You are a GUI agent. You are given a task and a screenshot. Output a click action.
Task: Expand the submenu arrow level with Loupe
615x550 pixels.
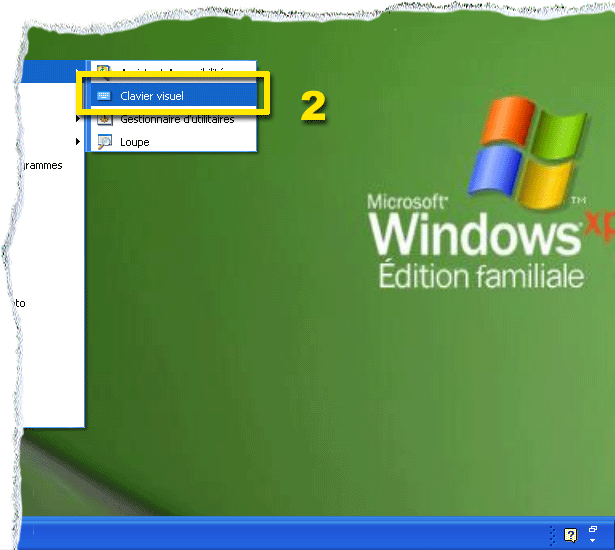click(78, 141)
